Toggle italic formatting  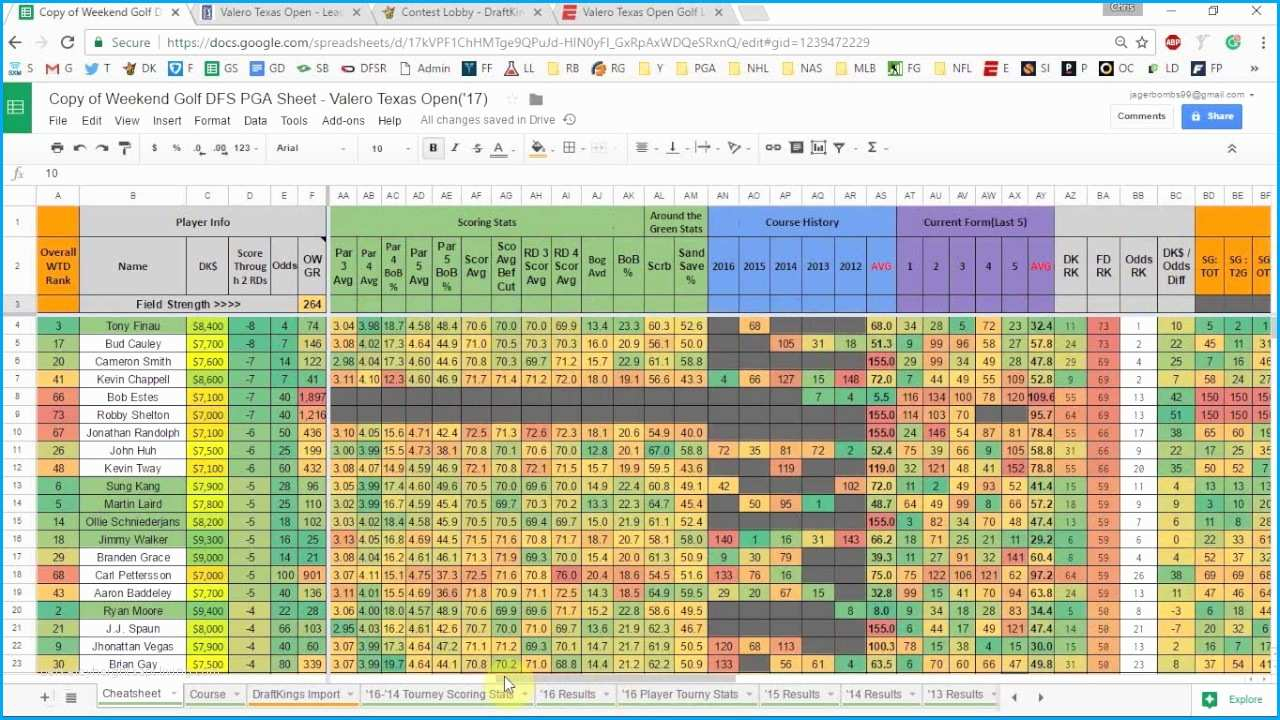tap(455, 148)
